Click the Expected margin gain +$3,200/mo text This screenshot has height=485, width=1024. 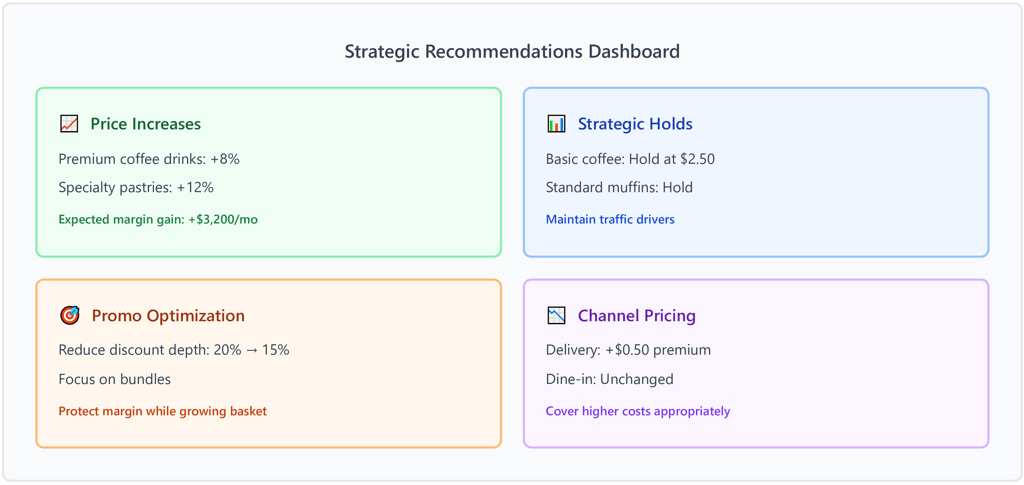[158, 219]
